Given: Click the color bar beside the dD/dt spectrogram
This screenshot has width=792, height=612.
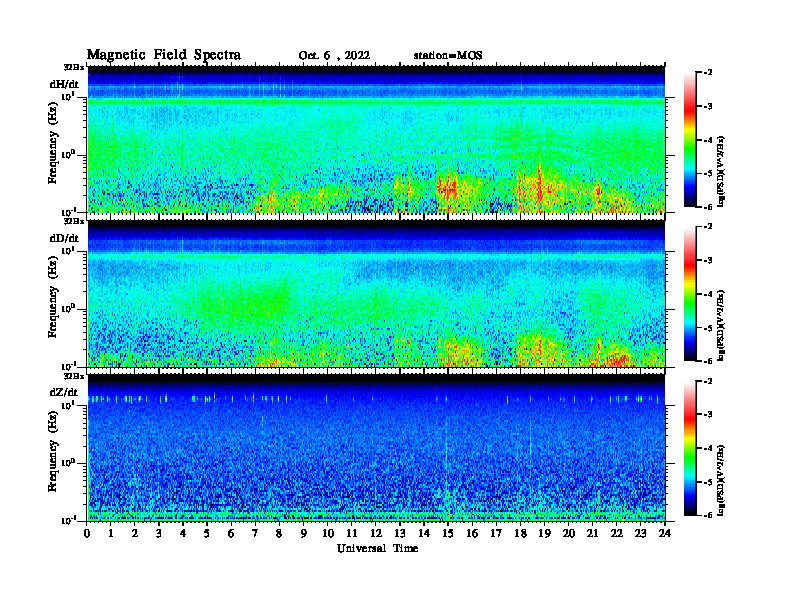Looking at the screenshot, I should point(690,294).
